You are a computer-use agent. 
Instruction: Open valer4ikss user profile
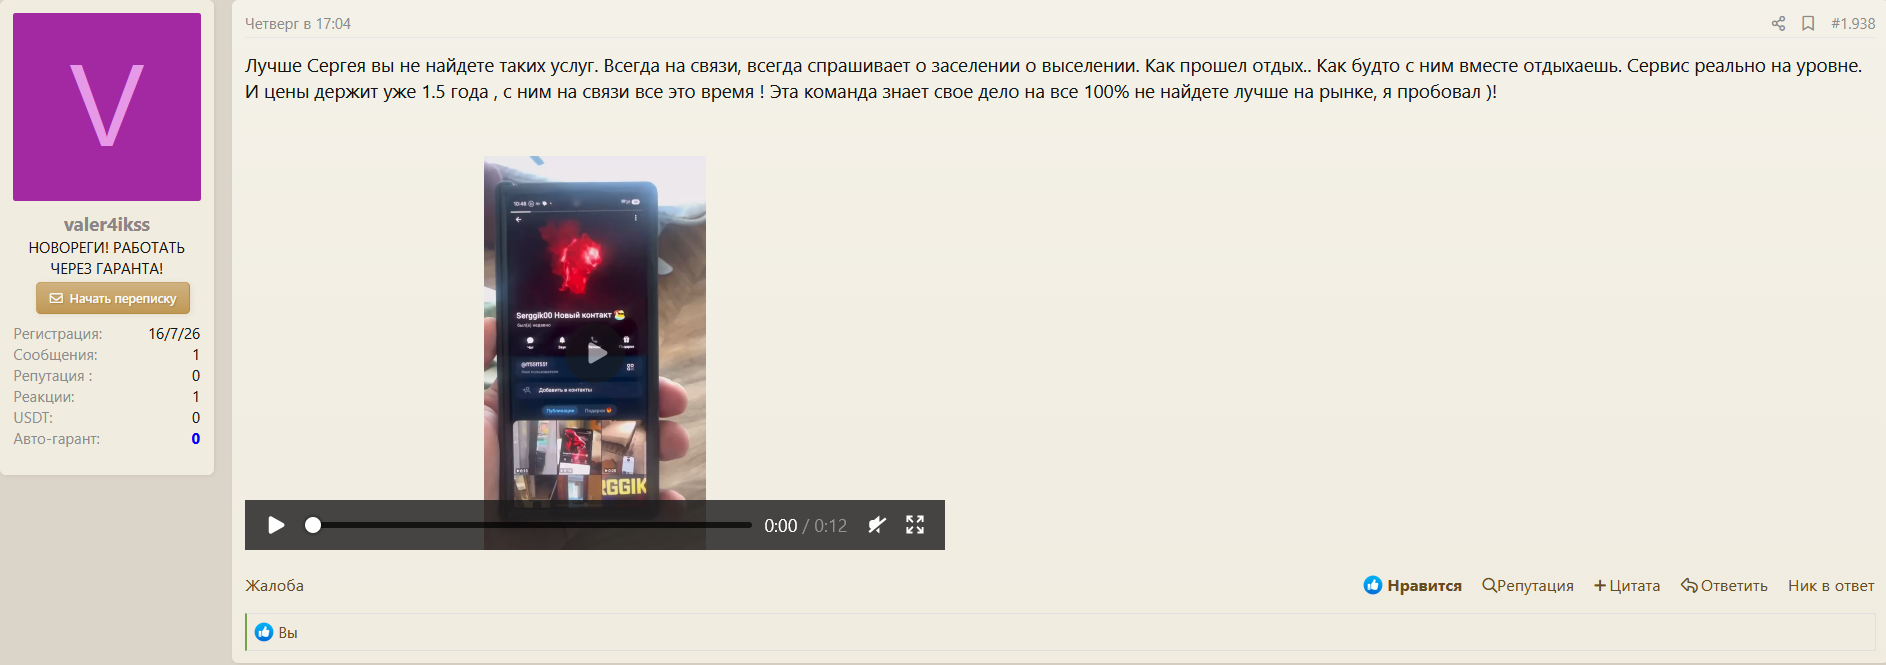click(107, 225)
